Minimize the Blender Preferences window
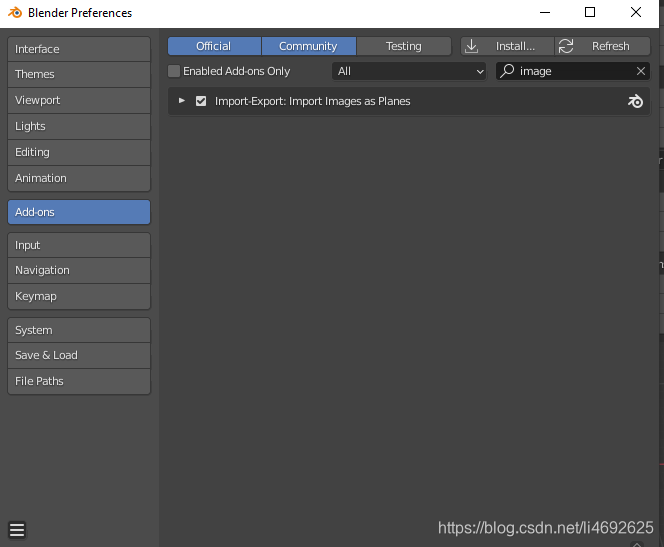This screenshot has height=547, width=664. (545, 12)
